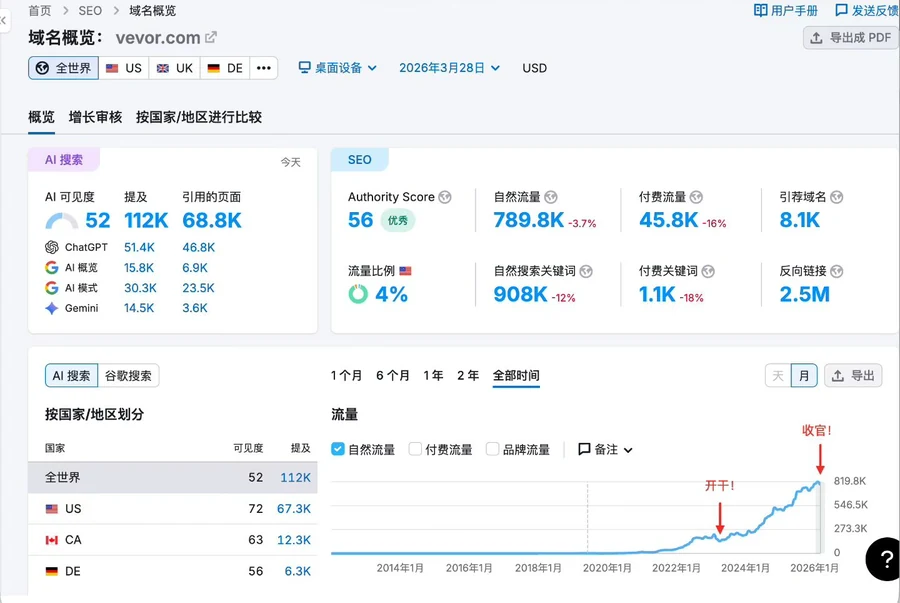Click the Gemini sparkle icon

click(52, 308)
